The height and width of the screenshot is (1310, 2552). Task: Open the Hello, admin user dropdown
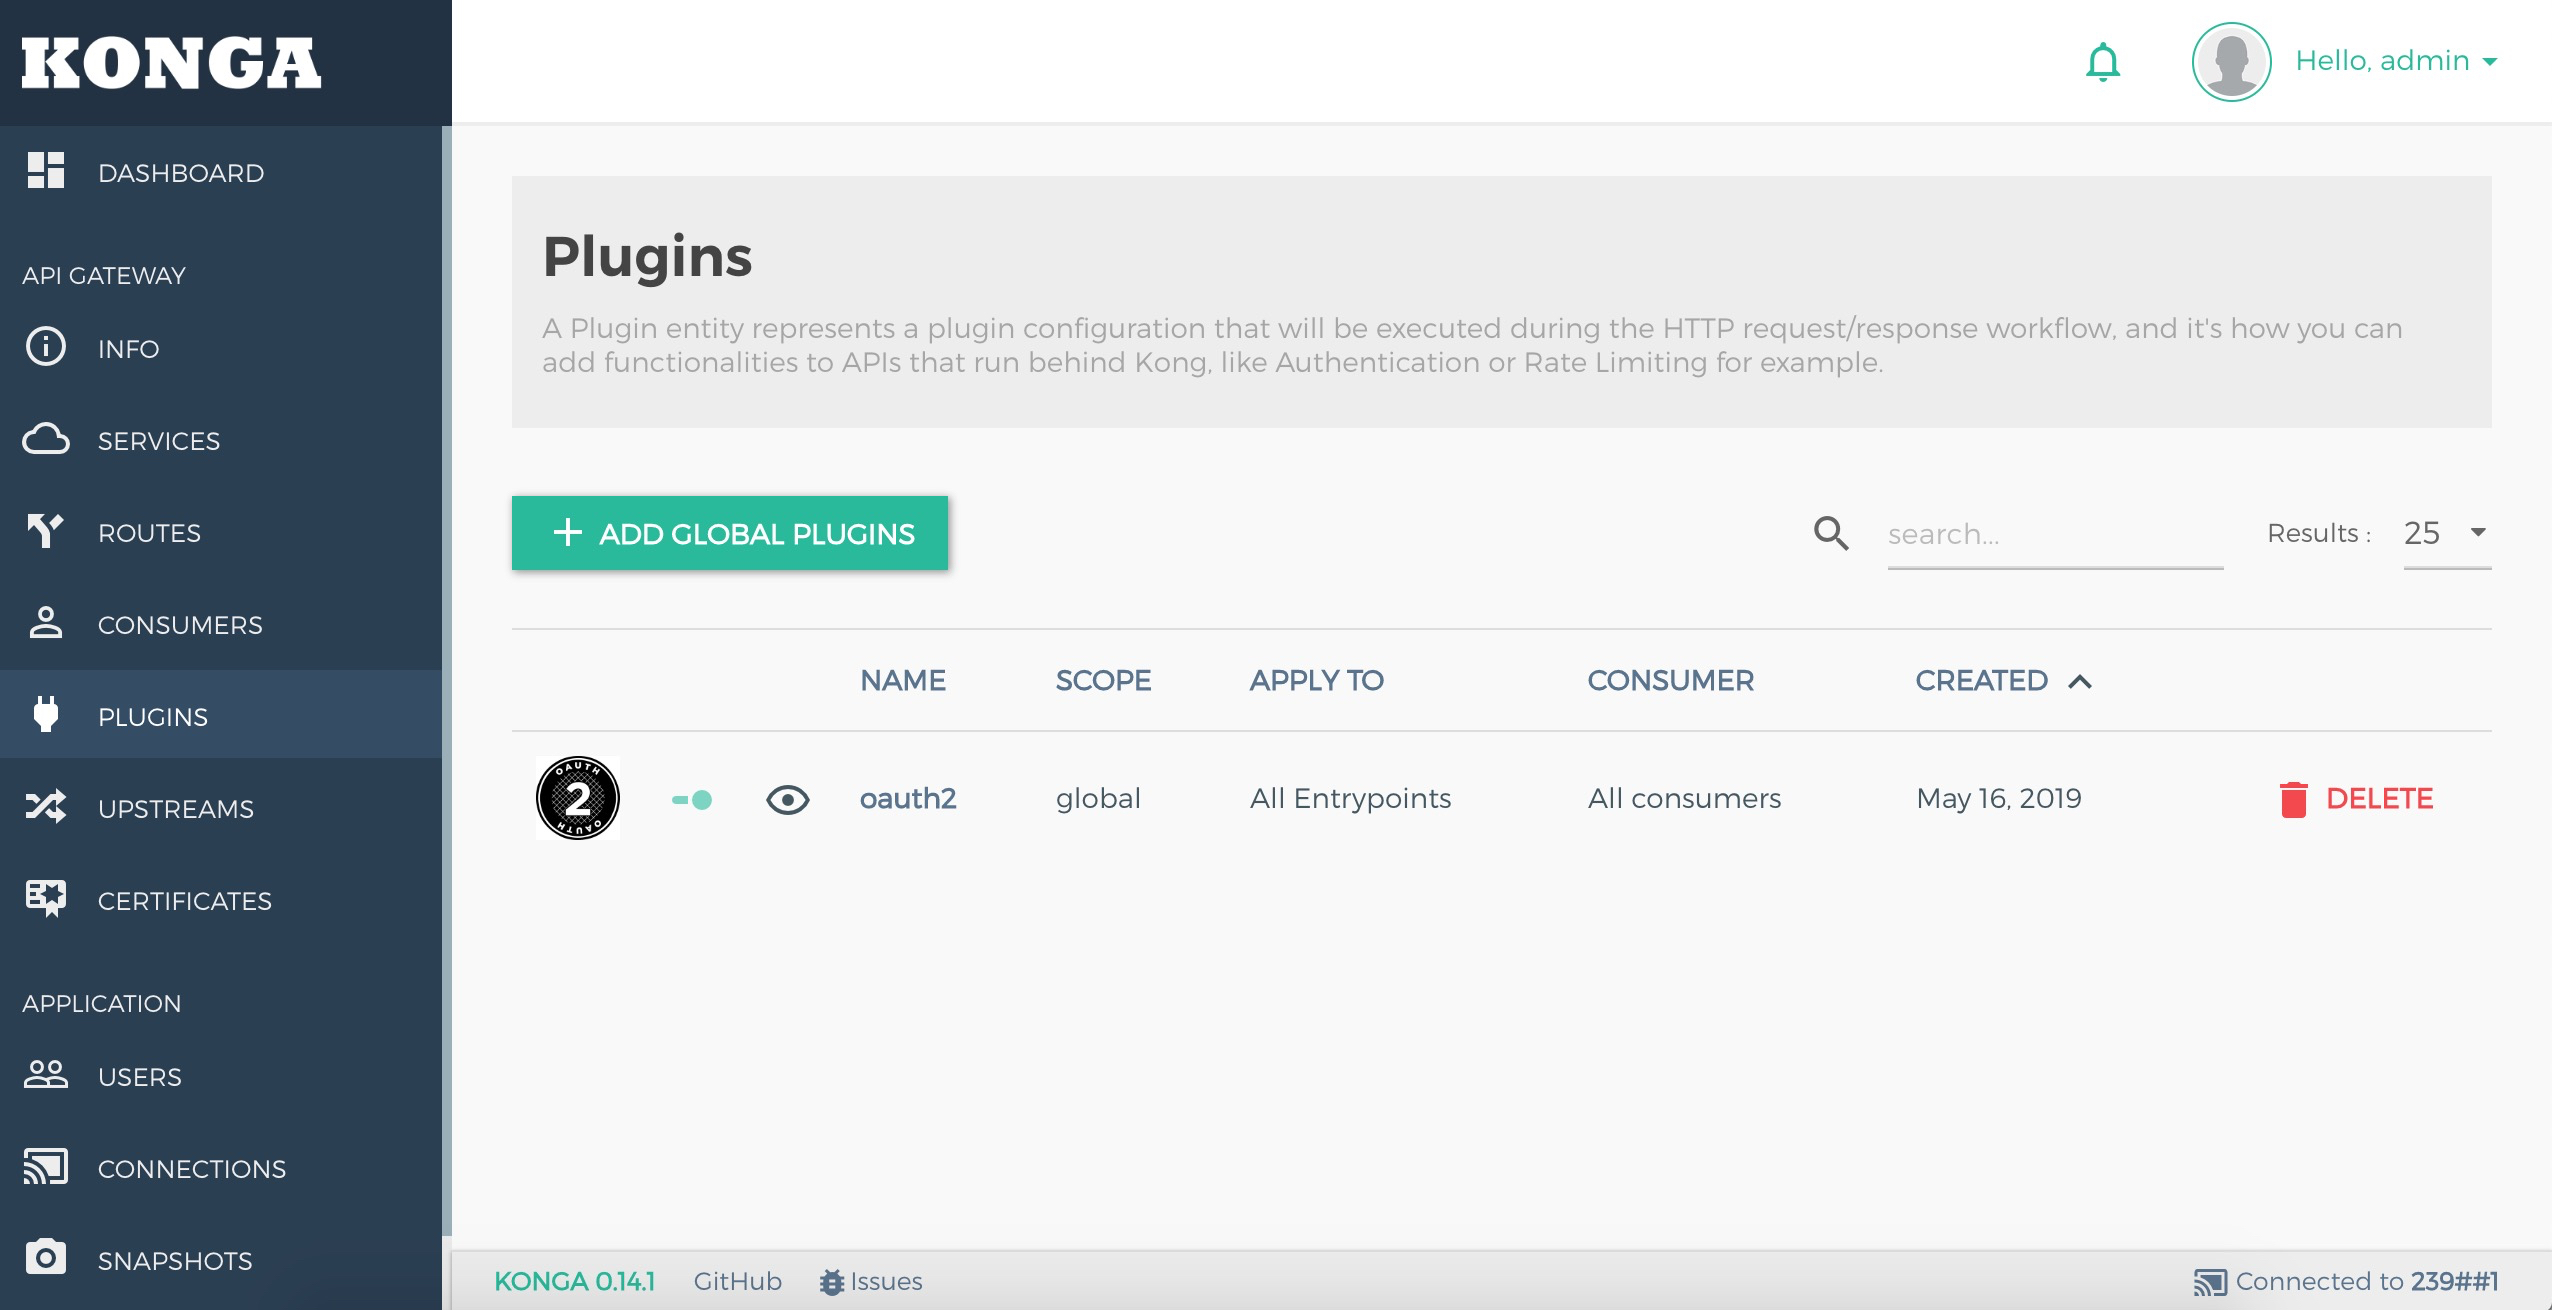2396,61
